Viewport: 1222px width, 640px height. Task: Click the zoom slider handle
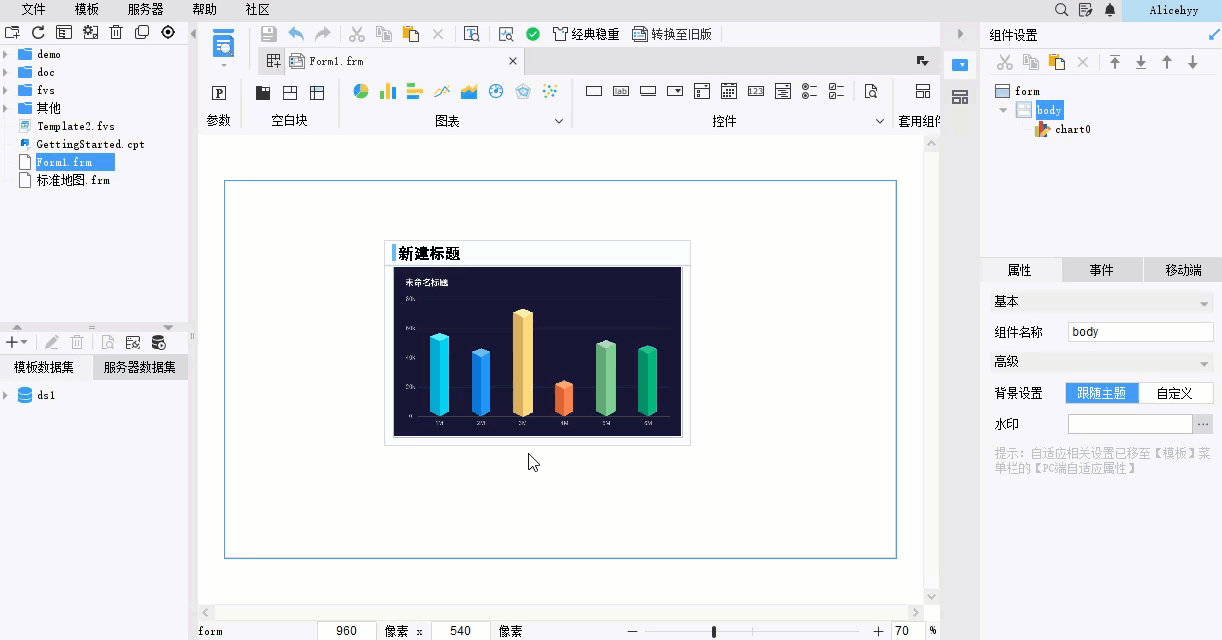pyautogui.click(x=714, y=631)
